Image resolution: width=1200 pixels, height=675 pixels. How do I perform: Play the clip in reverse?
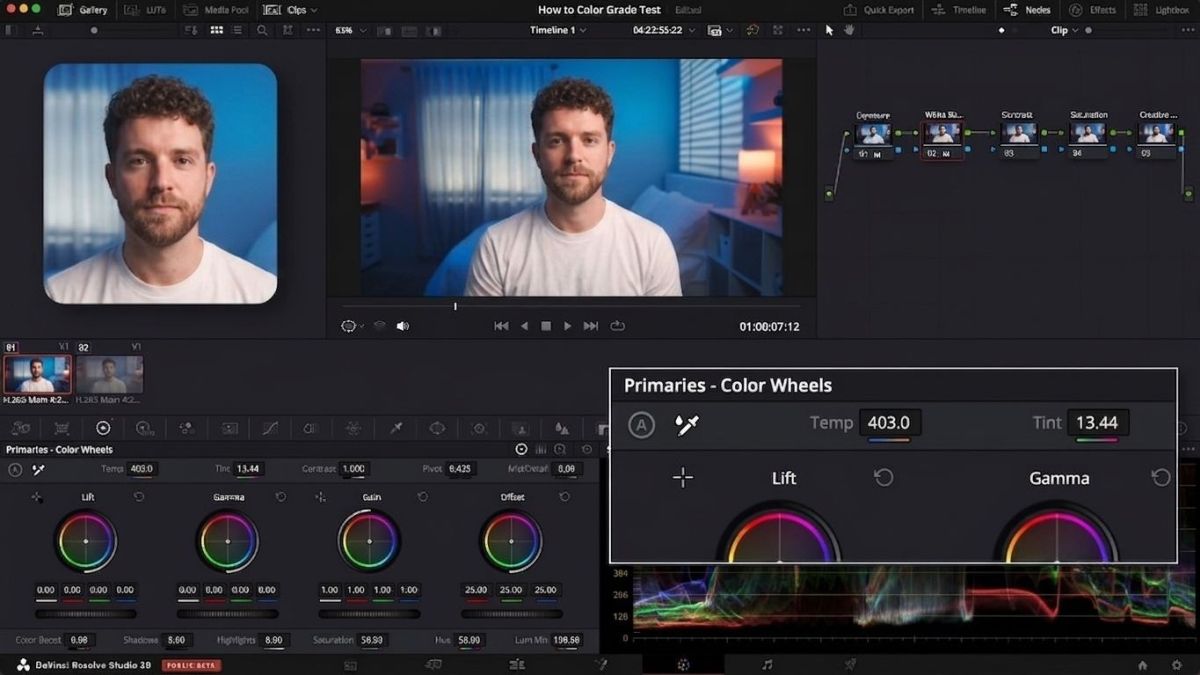tap(524, 326)
